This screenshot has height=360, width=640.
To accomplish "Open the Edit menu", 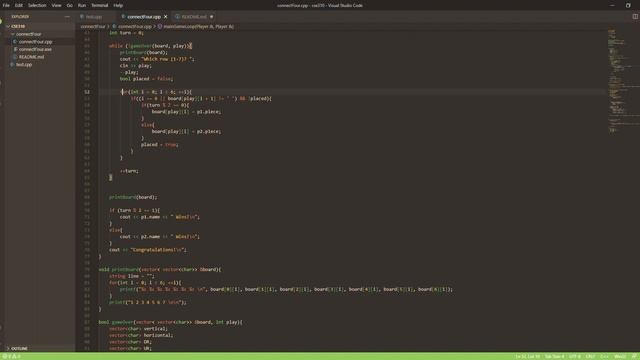I will click(19, 5).
